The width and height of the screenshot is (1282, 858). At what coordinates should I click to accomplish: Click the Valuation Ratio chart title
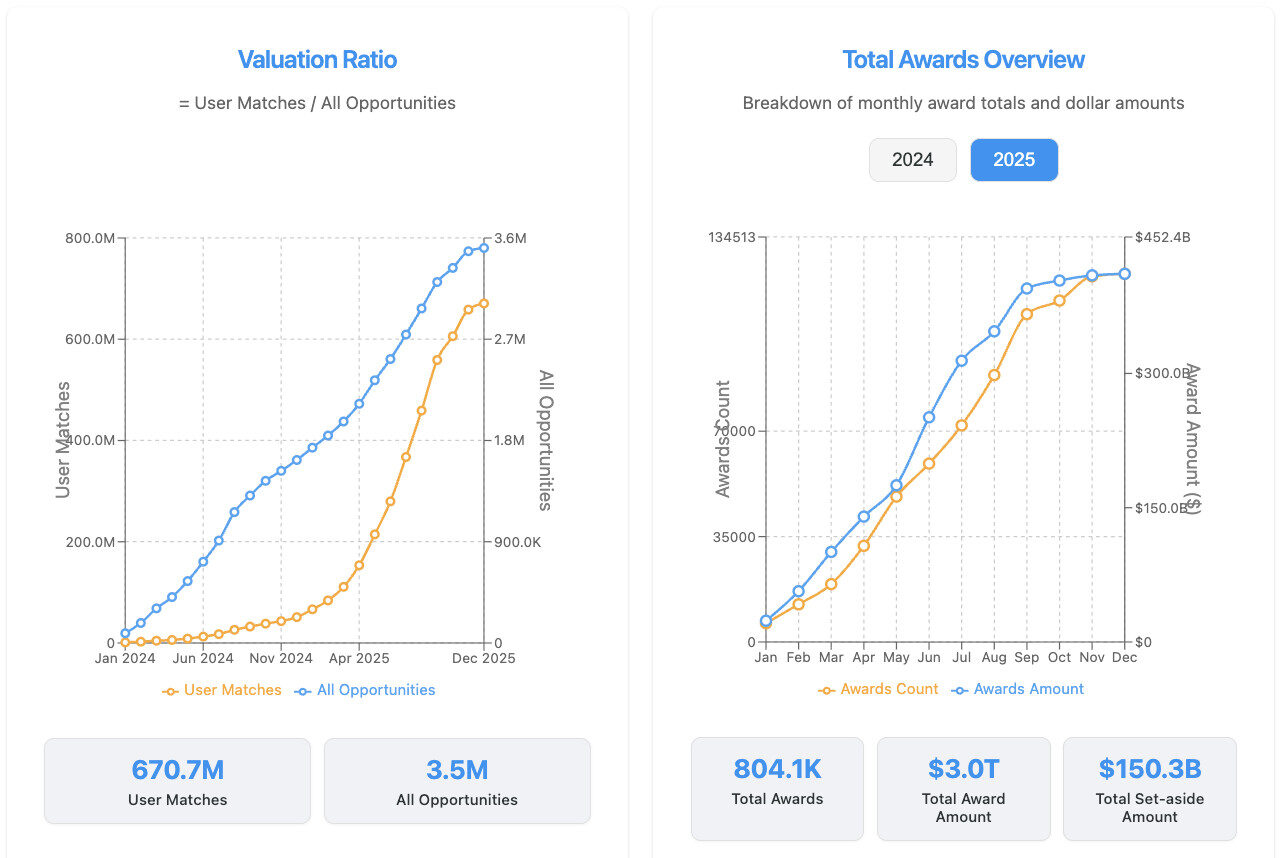(317, 60)
